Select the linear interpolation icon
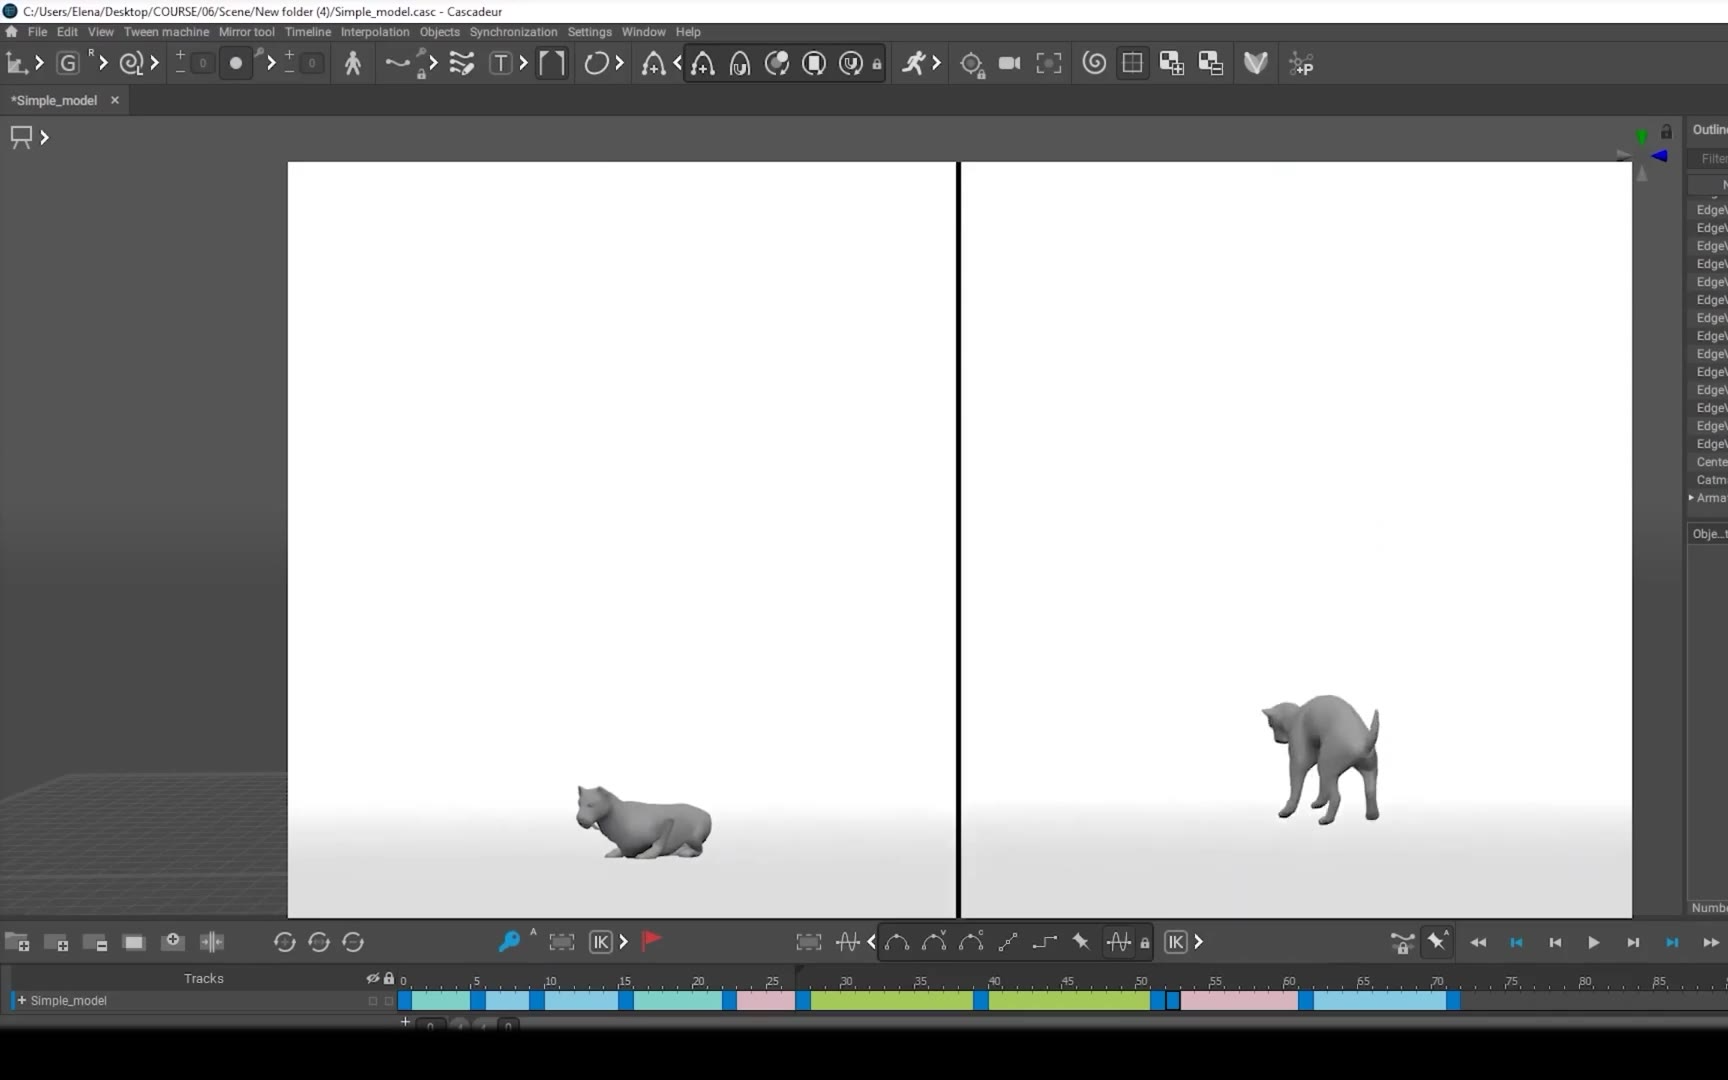1728x1080 pixels. coord(1008,942)
